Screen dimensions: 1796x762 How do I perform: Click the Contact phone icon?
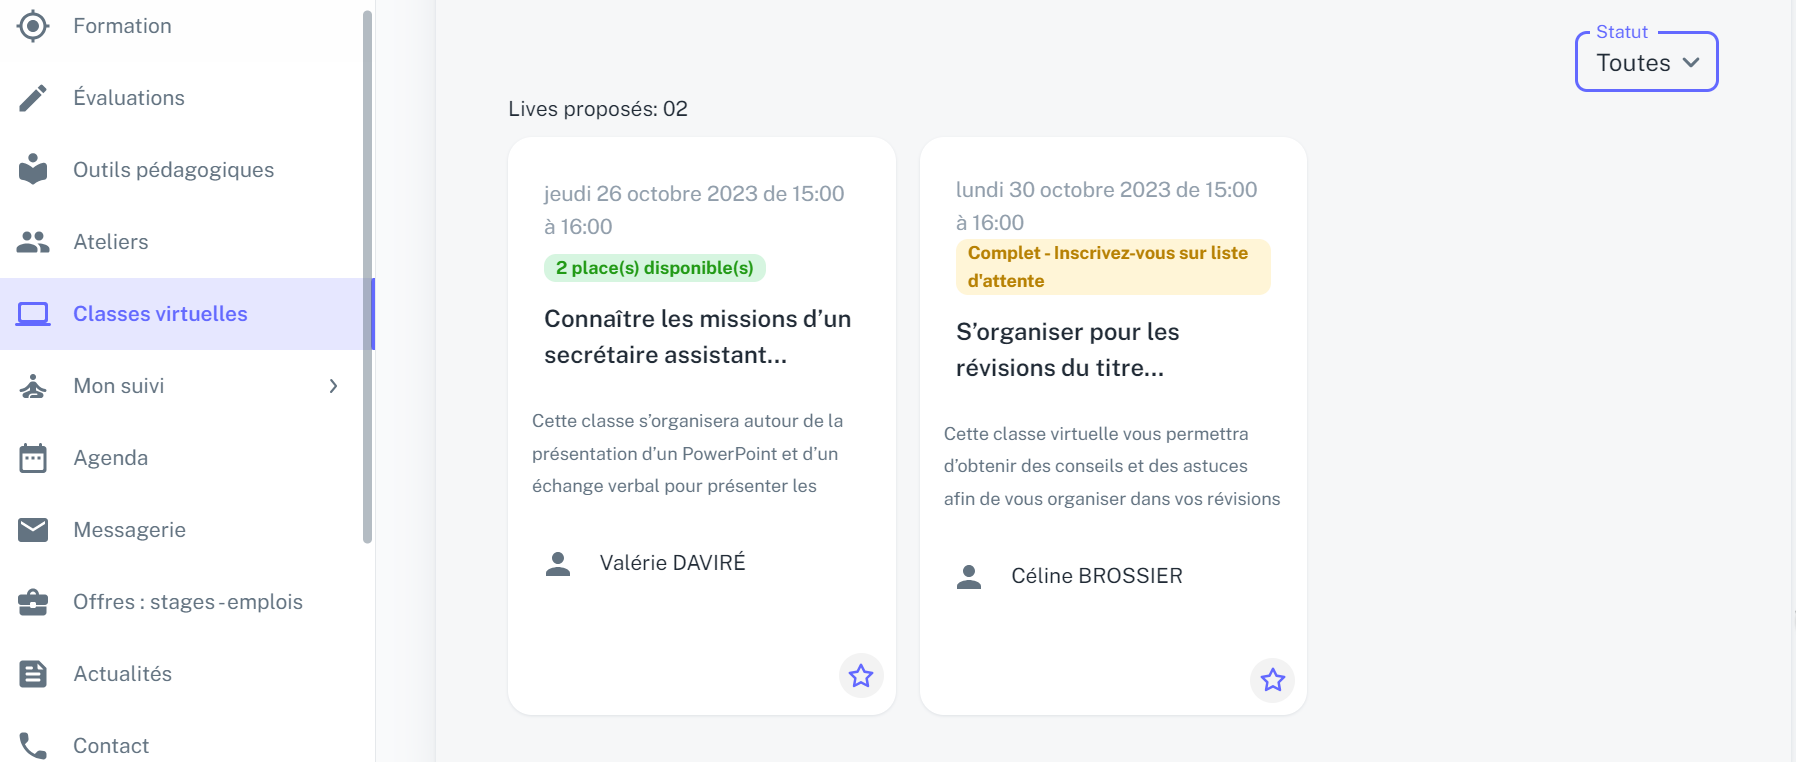[x=33, y=746]
